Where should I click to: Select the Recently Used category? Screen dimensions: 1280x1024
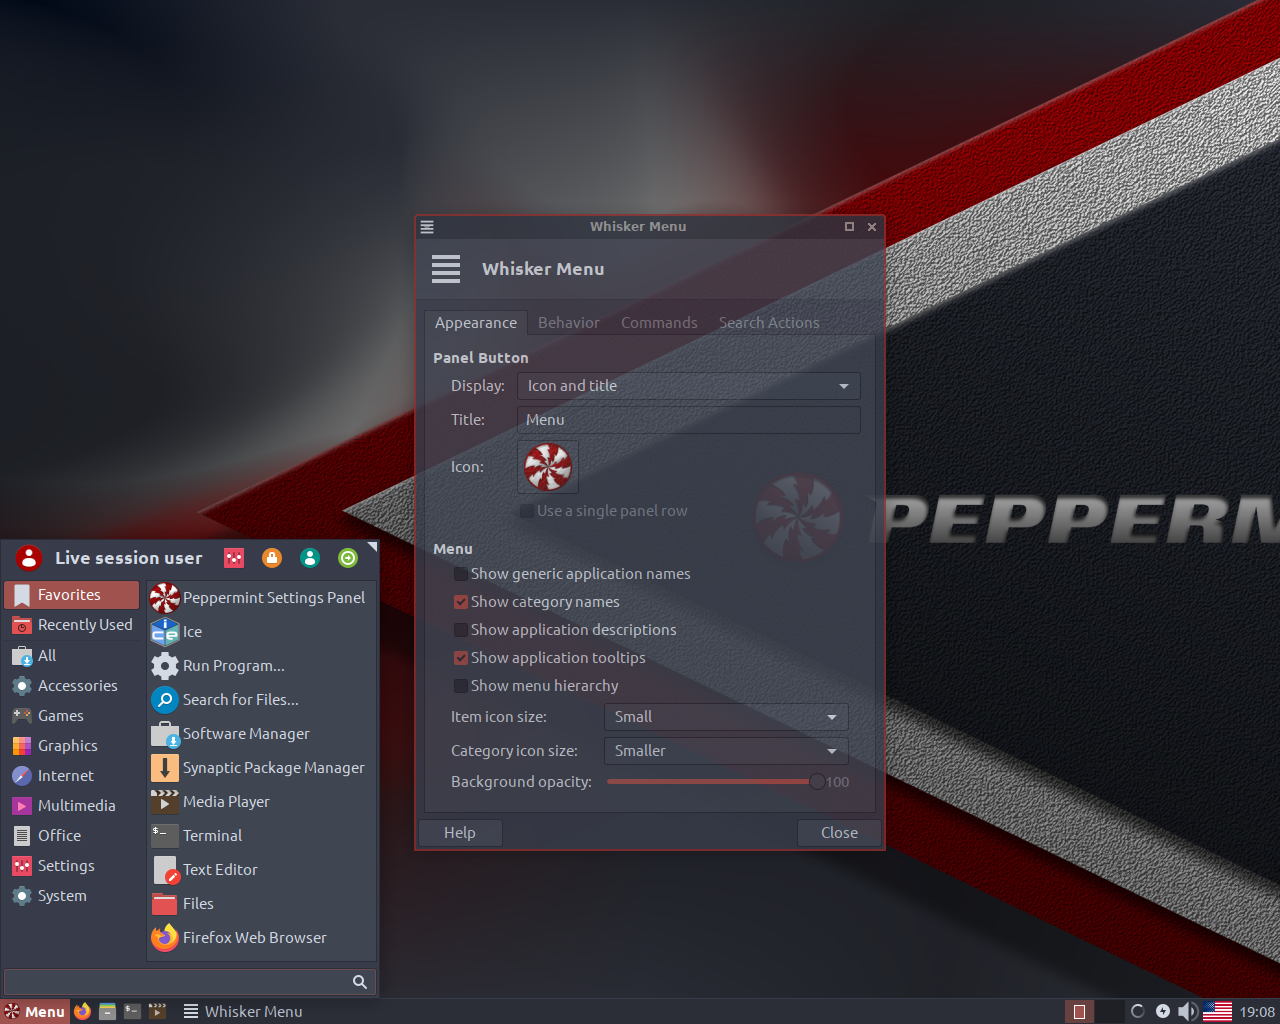click(x=72, y=625)
